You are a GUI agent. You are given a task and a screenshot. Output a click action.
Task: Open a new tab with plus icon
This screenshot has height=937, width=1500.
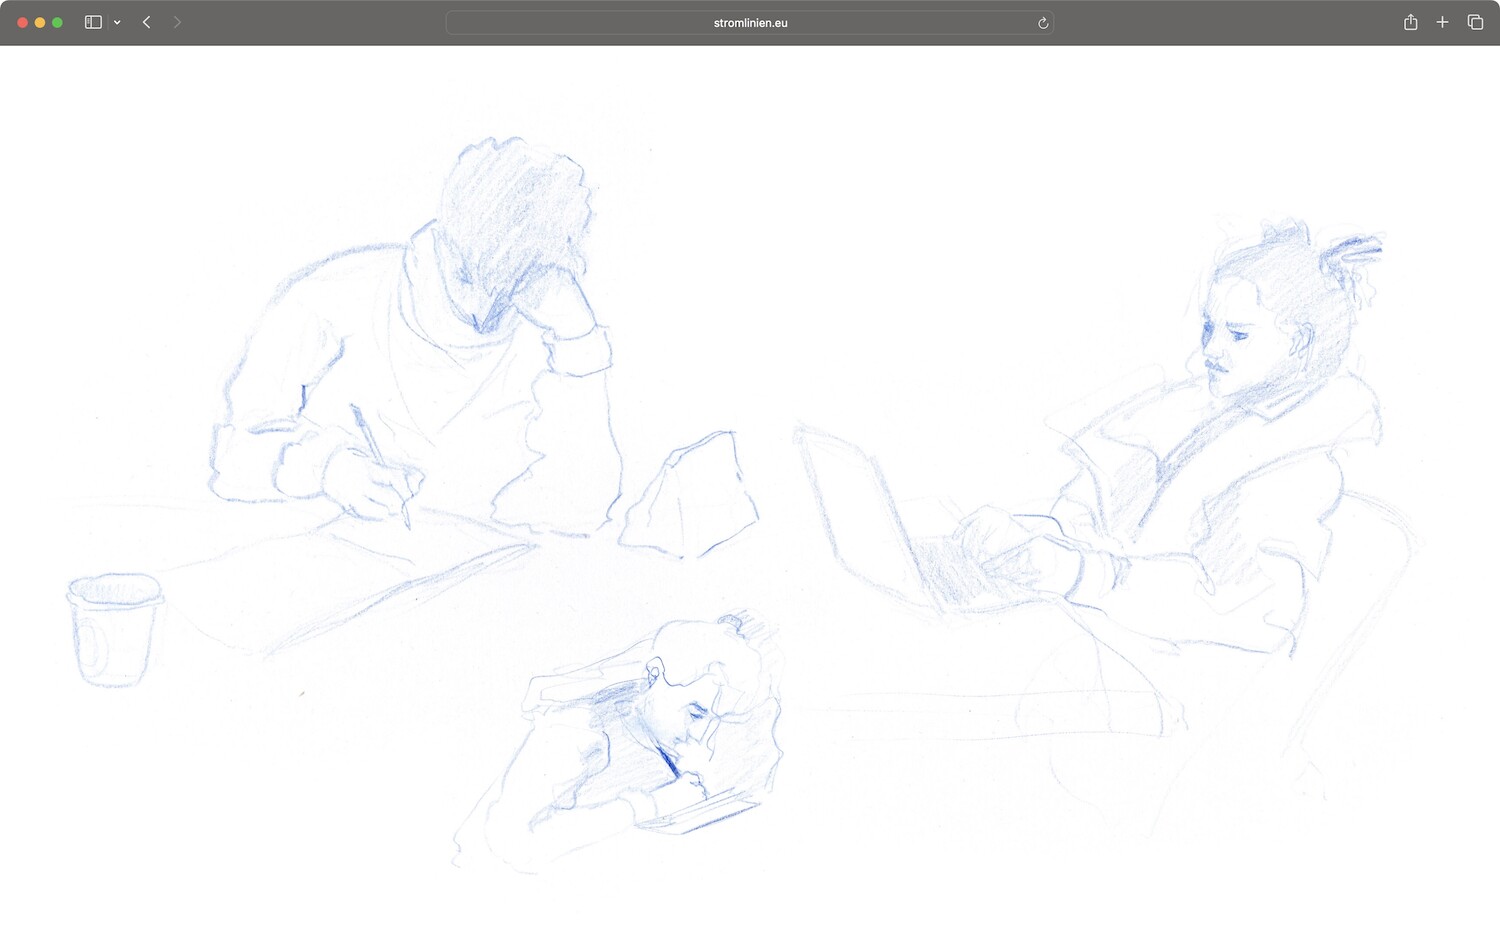pyautogui.click(x=1442, y=22)
